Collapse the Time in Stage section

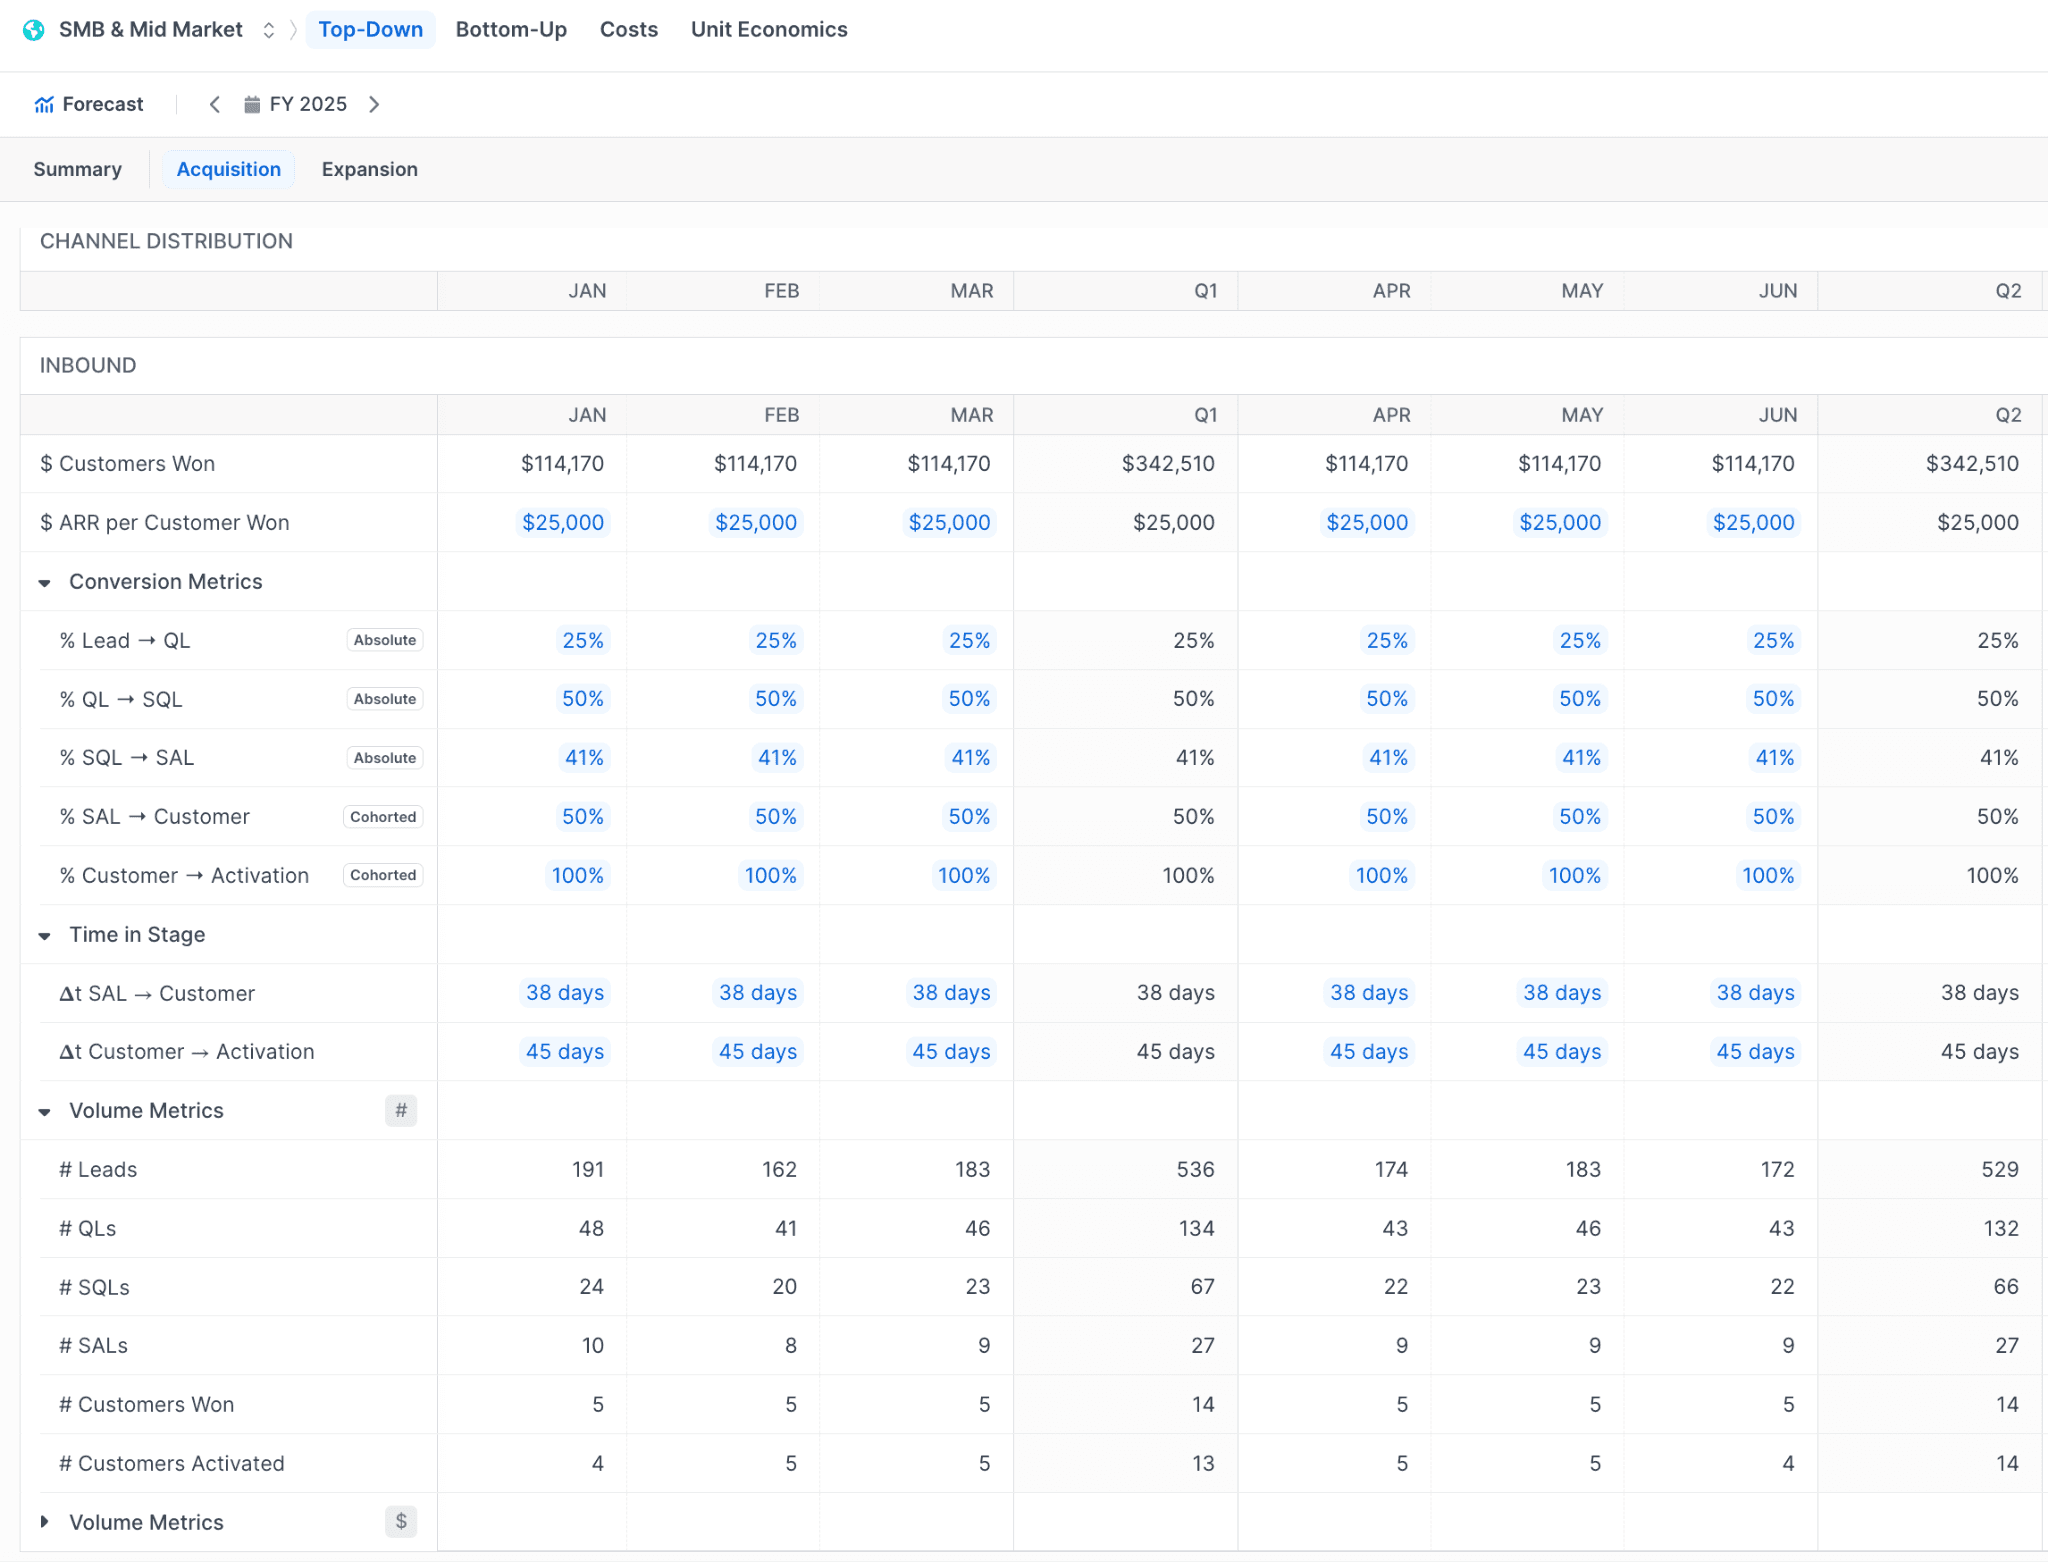[44, 935]
